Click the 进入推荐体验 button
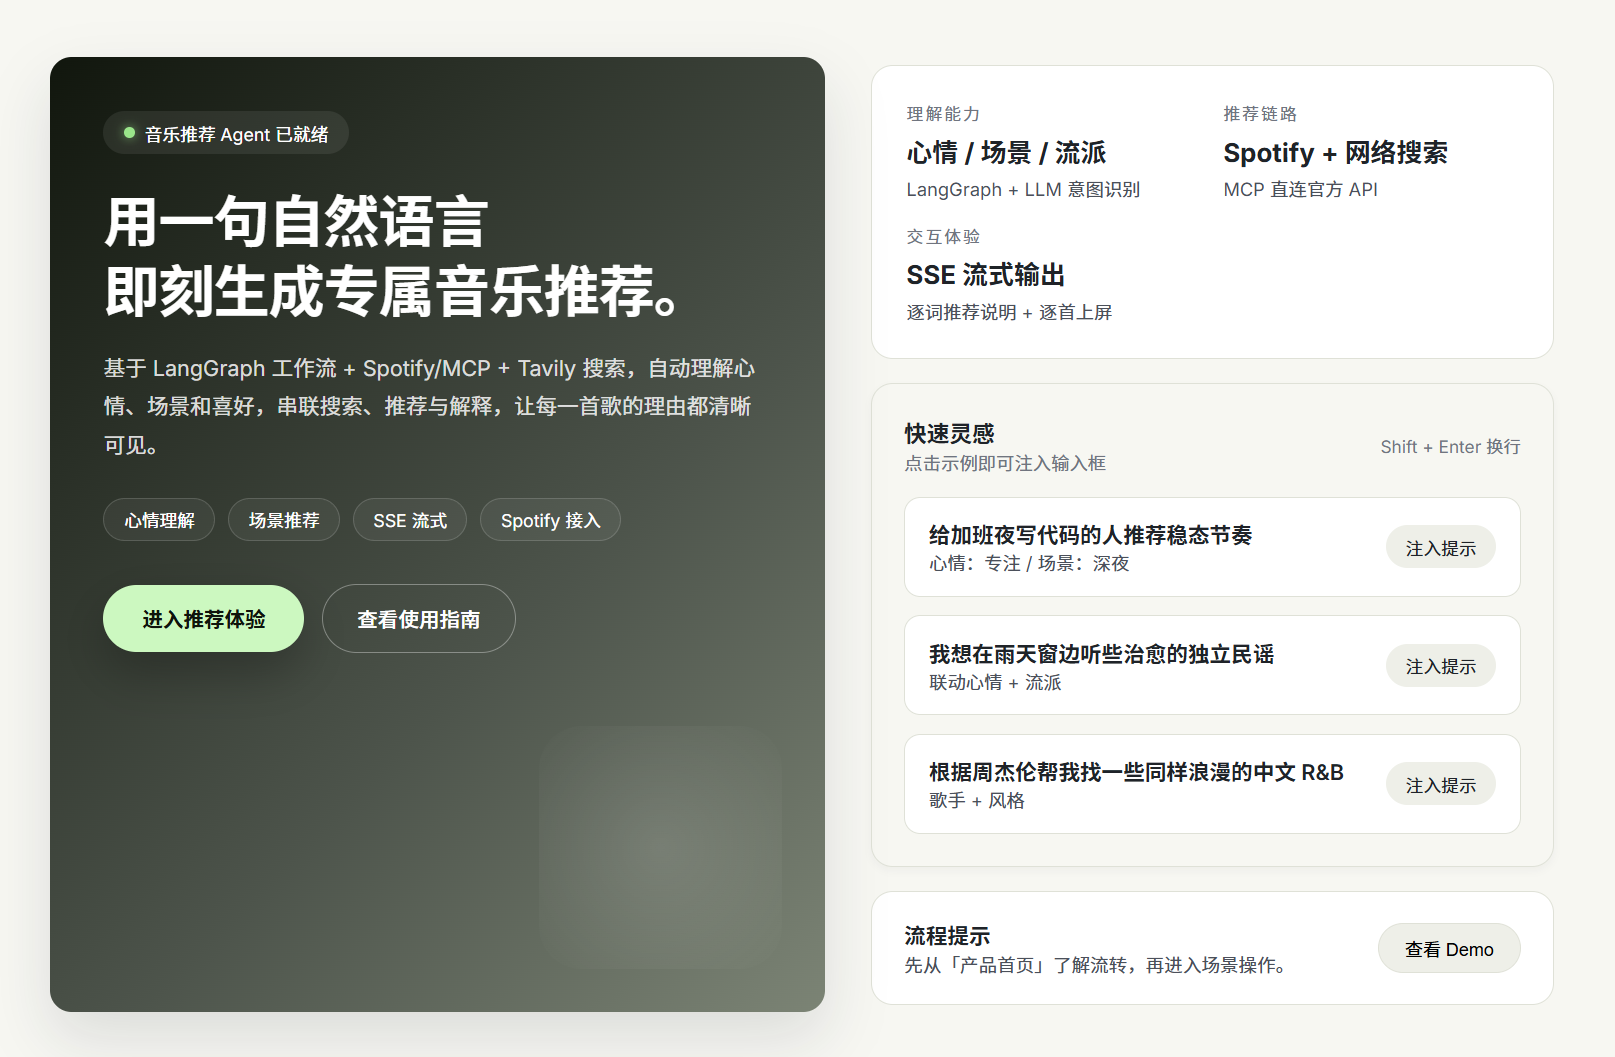Screen dimensions: 1615x1057 [x=203, y=619]
